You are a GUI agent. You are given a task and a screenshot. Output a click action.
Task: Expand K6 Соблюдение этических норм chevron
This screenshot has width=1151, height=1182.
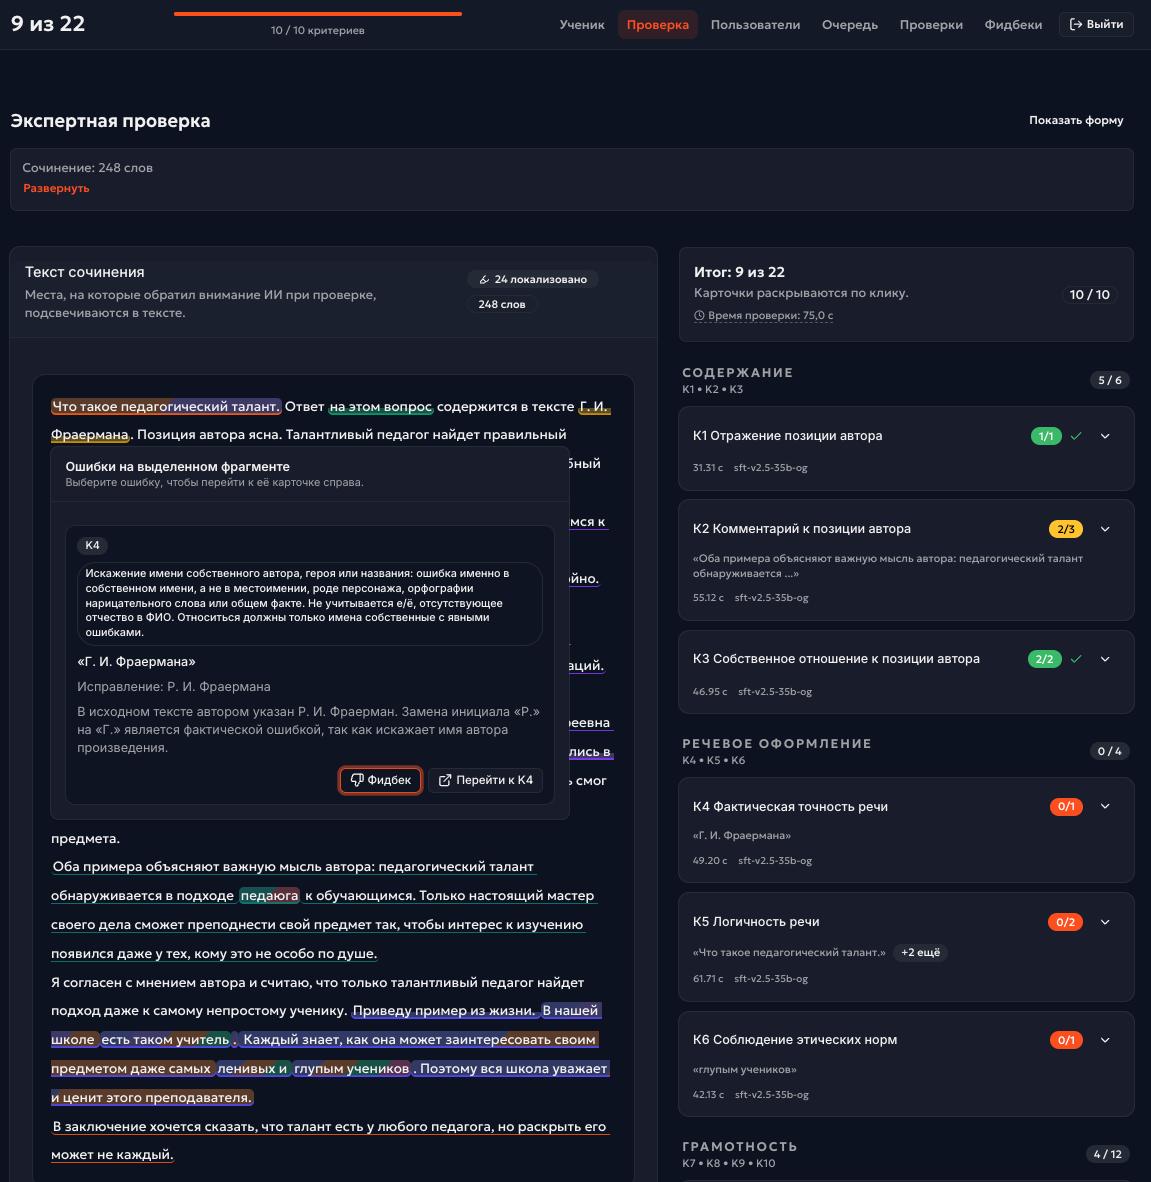tap(1105, 1040)
